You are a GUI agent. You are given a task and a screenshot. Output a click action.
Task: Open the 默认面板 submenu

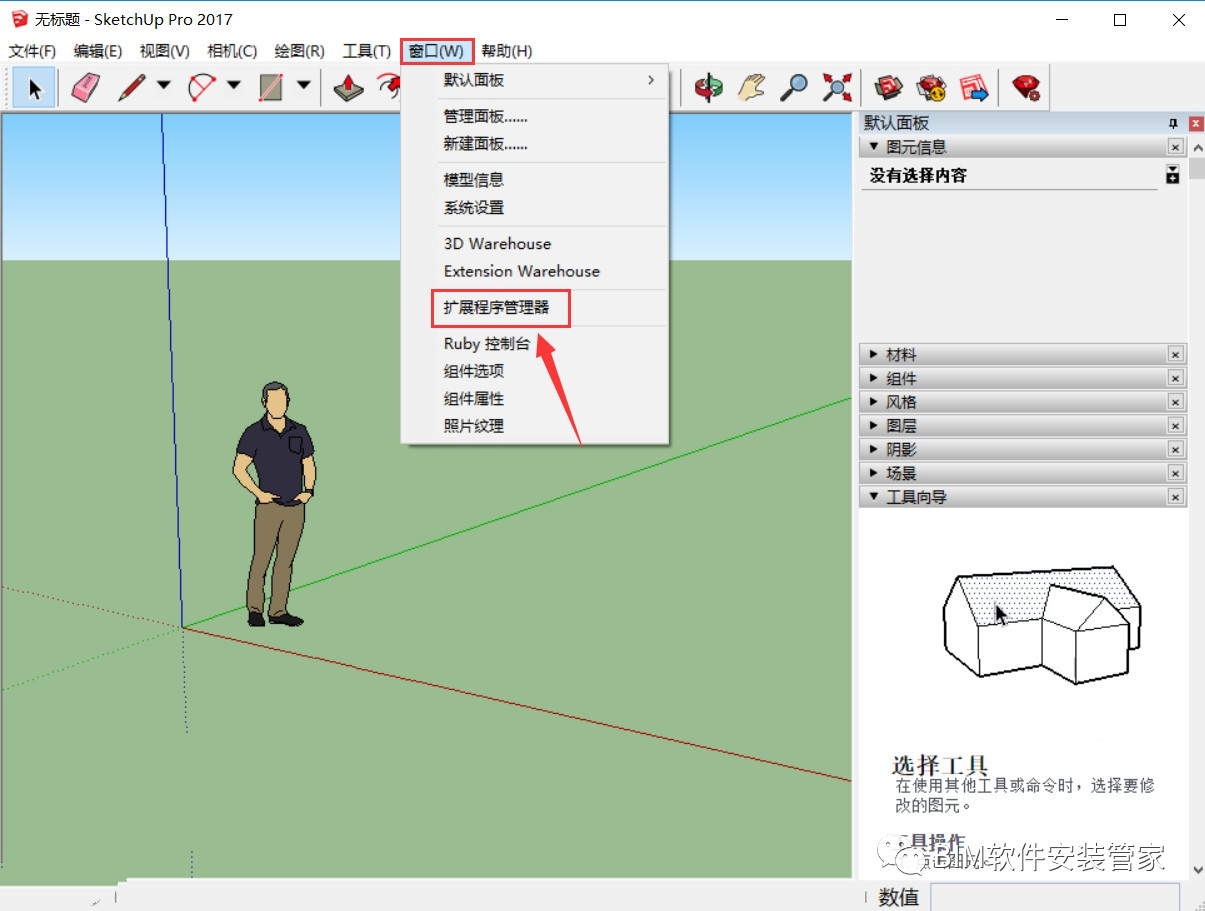(x=535, y=80)
